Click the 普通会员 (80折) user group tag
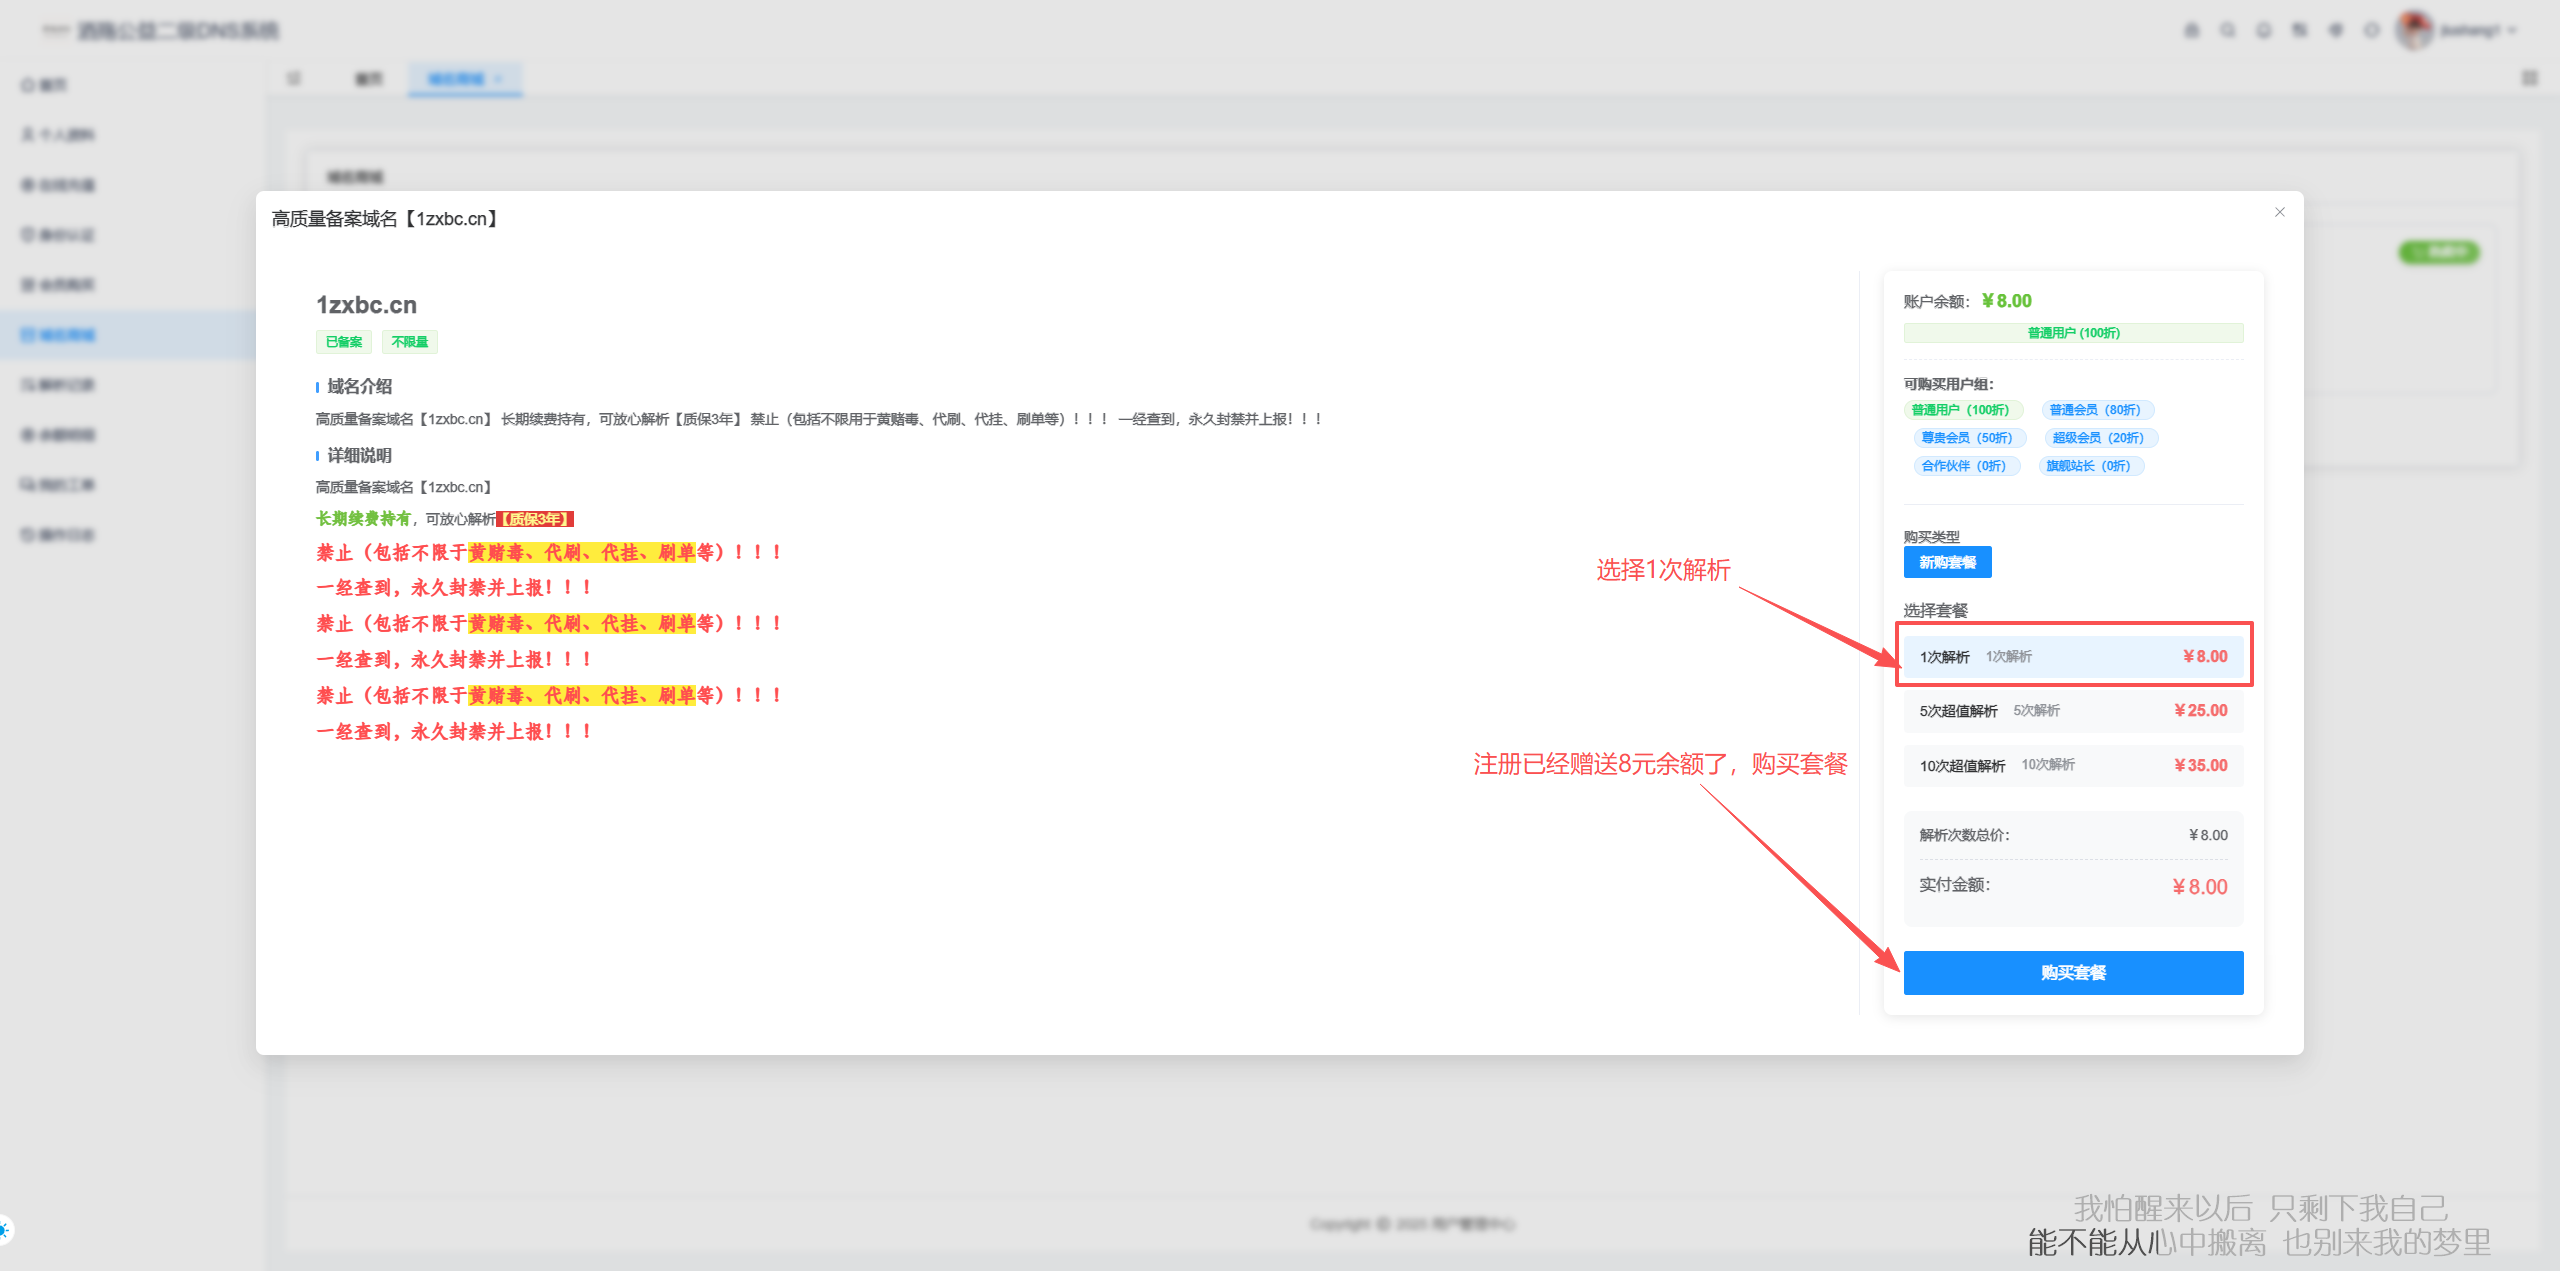Screen dimensions: 2560x1271 pos(2094,409)
